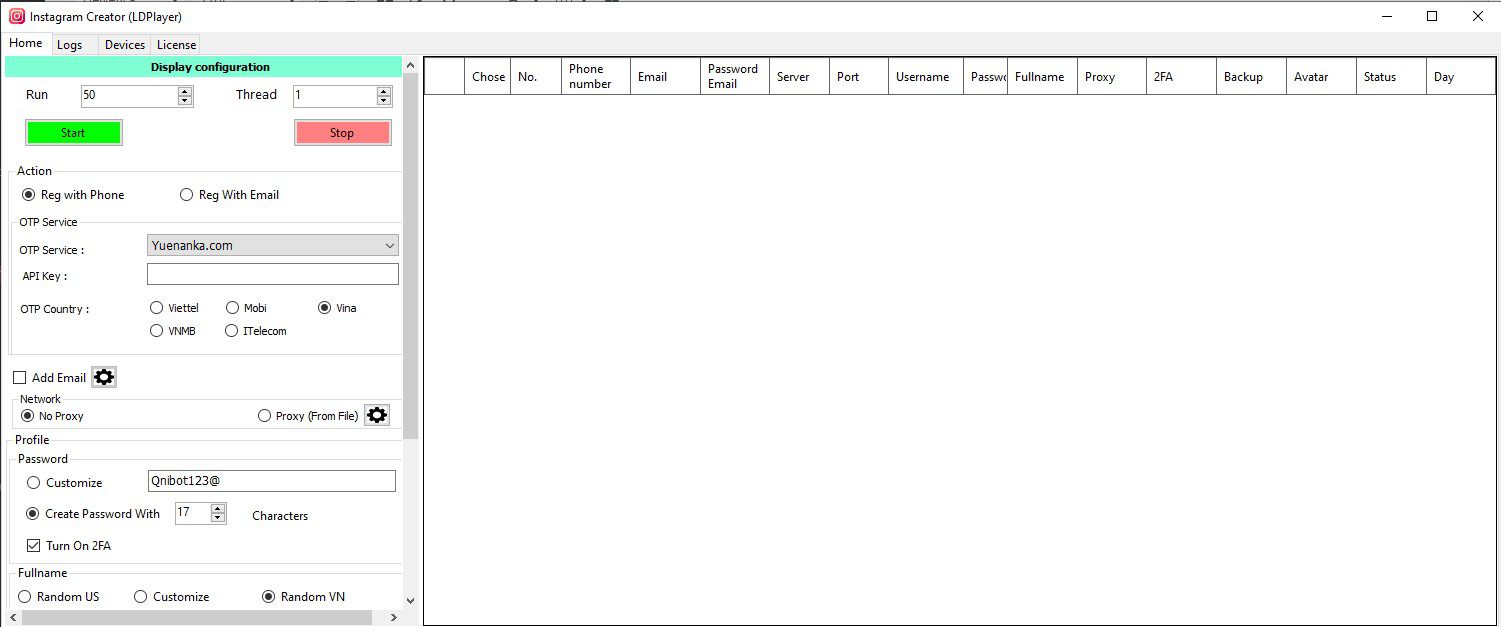
Task: Choose Mobi as OTP country
Action: coord(246,308)
